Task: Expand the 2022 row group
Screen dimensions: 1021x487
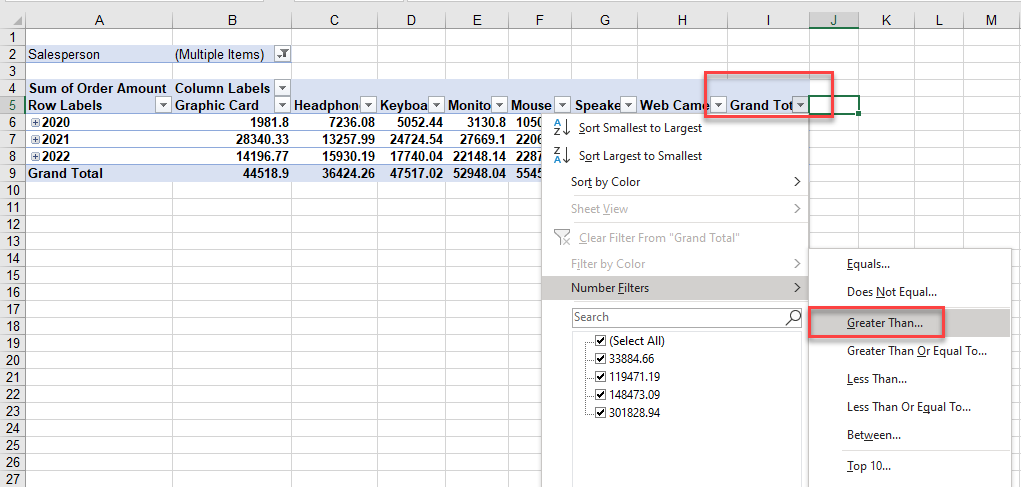Action: pos(35,156)
